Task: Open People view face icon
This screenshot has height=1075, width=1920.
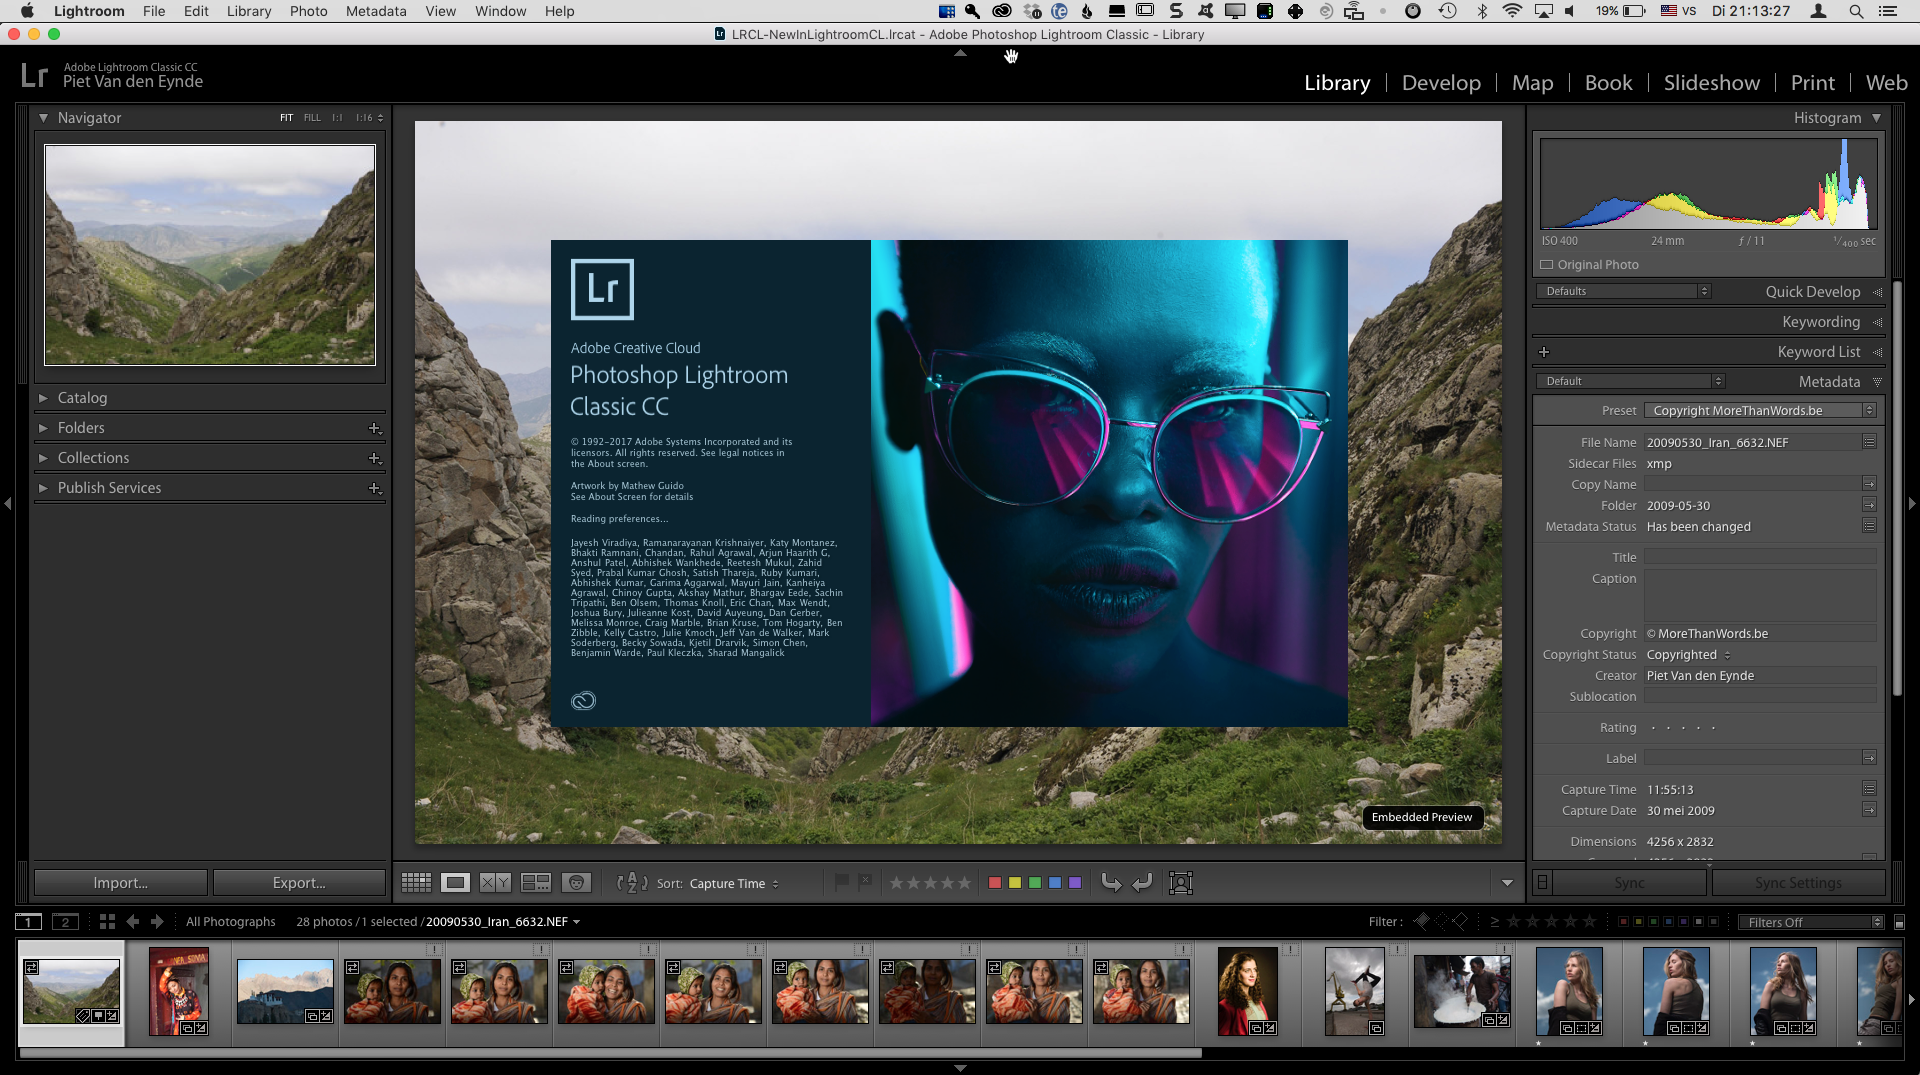Action: [x=575, y=883]
